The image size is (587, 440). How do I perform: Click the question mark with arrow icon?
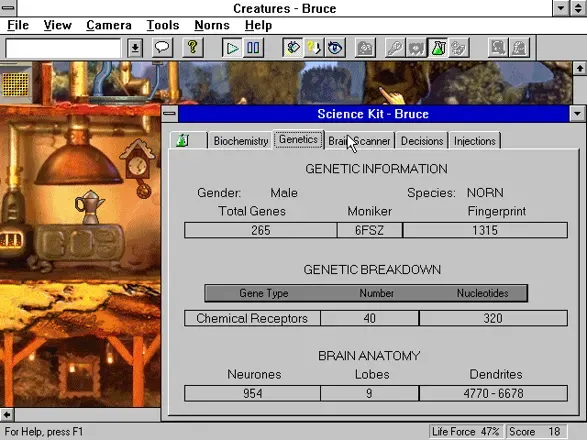(x=313, y=48)
